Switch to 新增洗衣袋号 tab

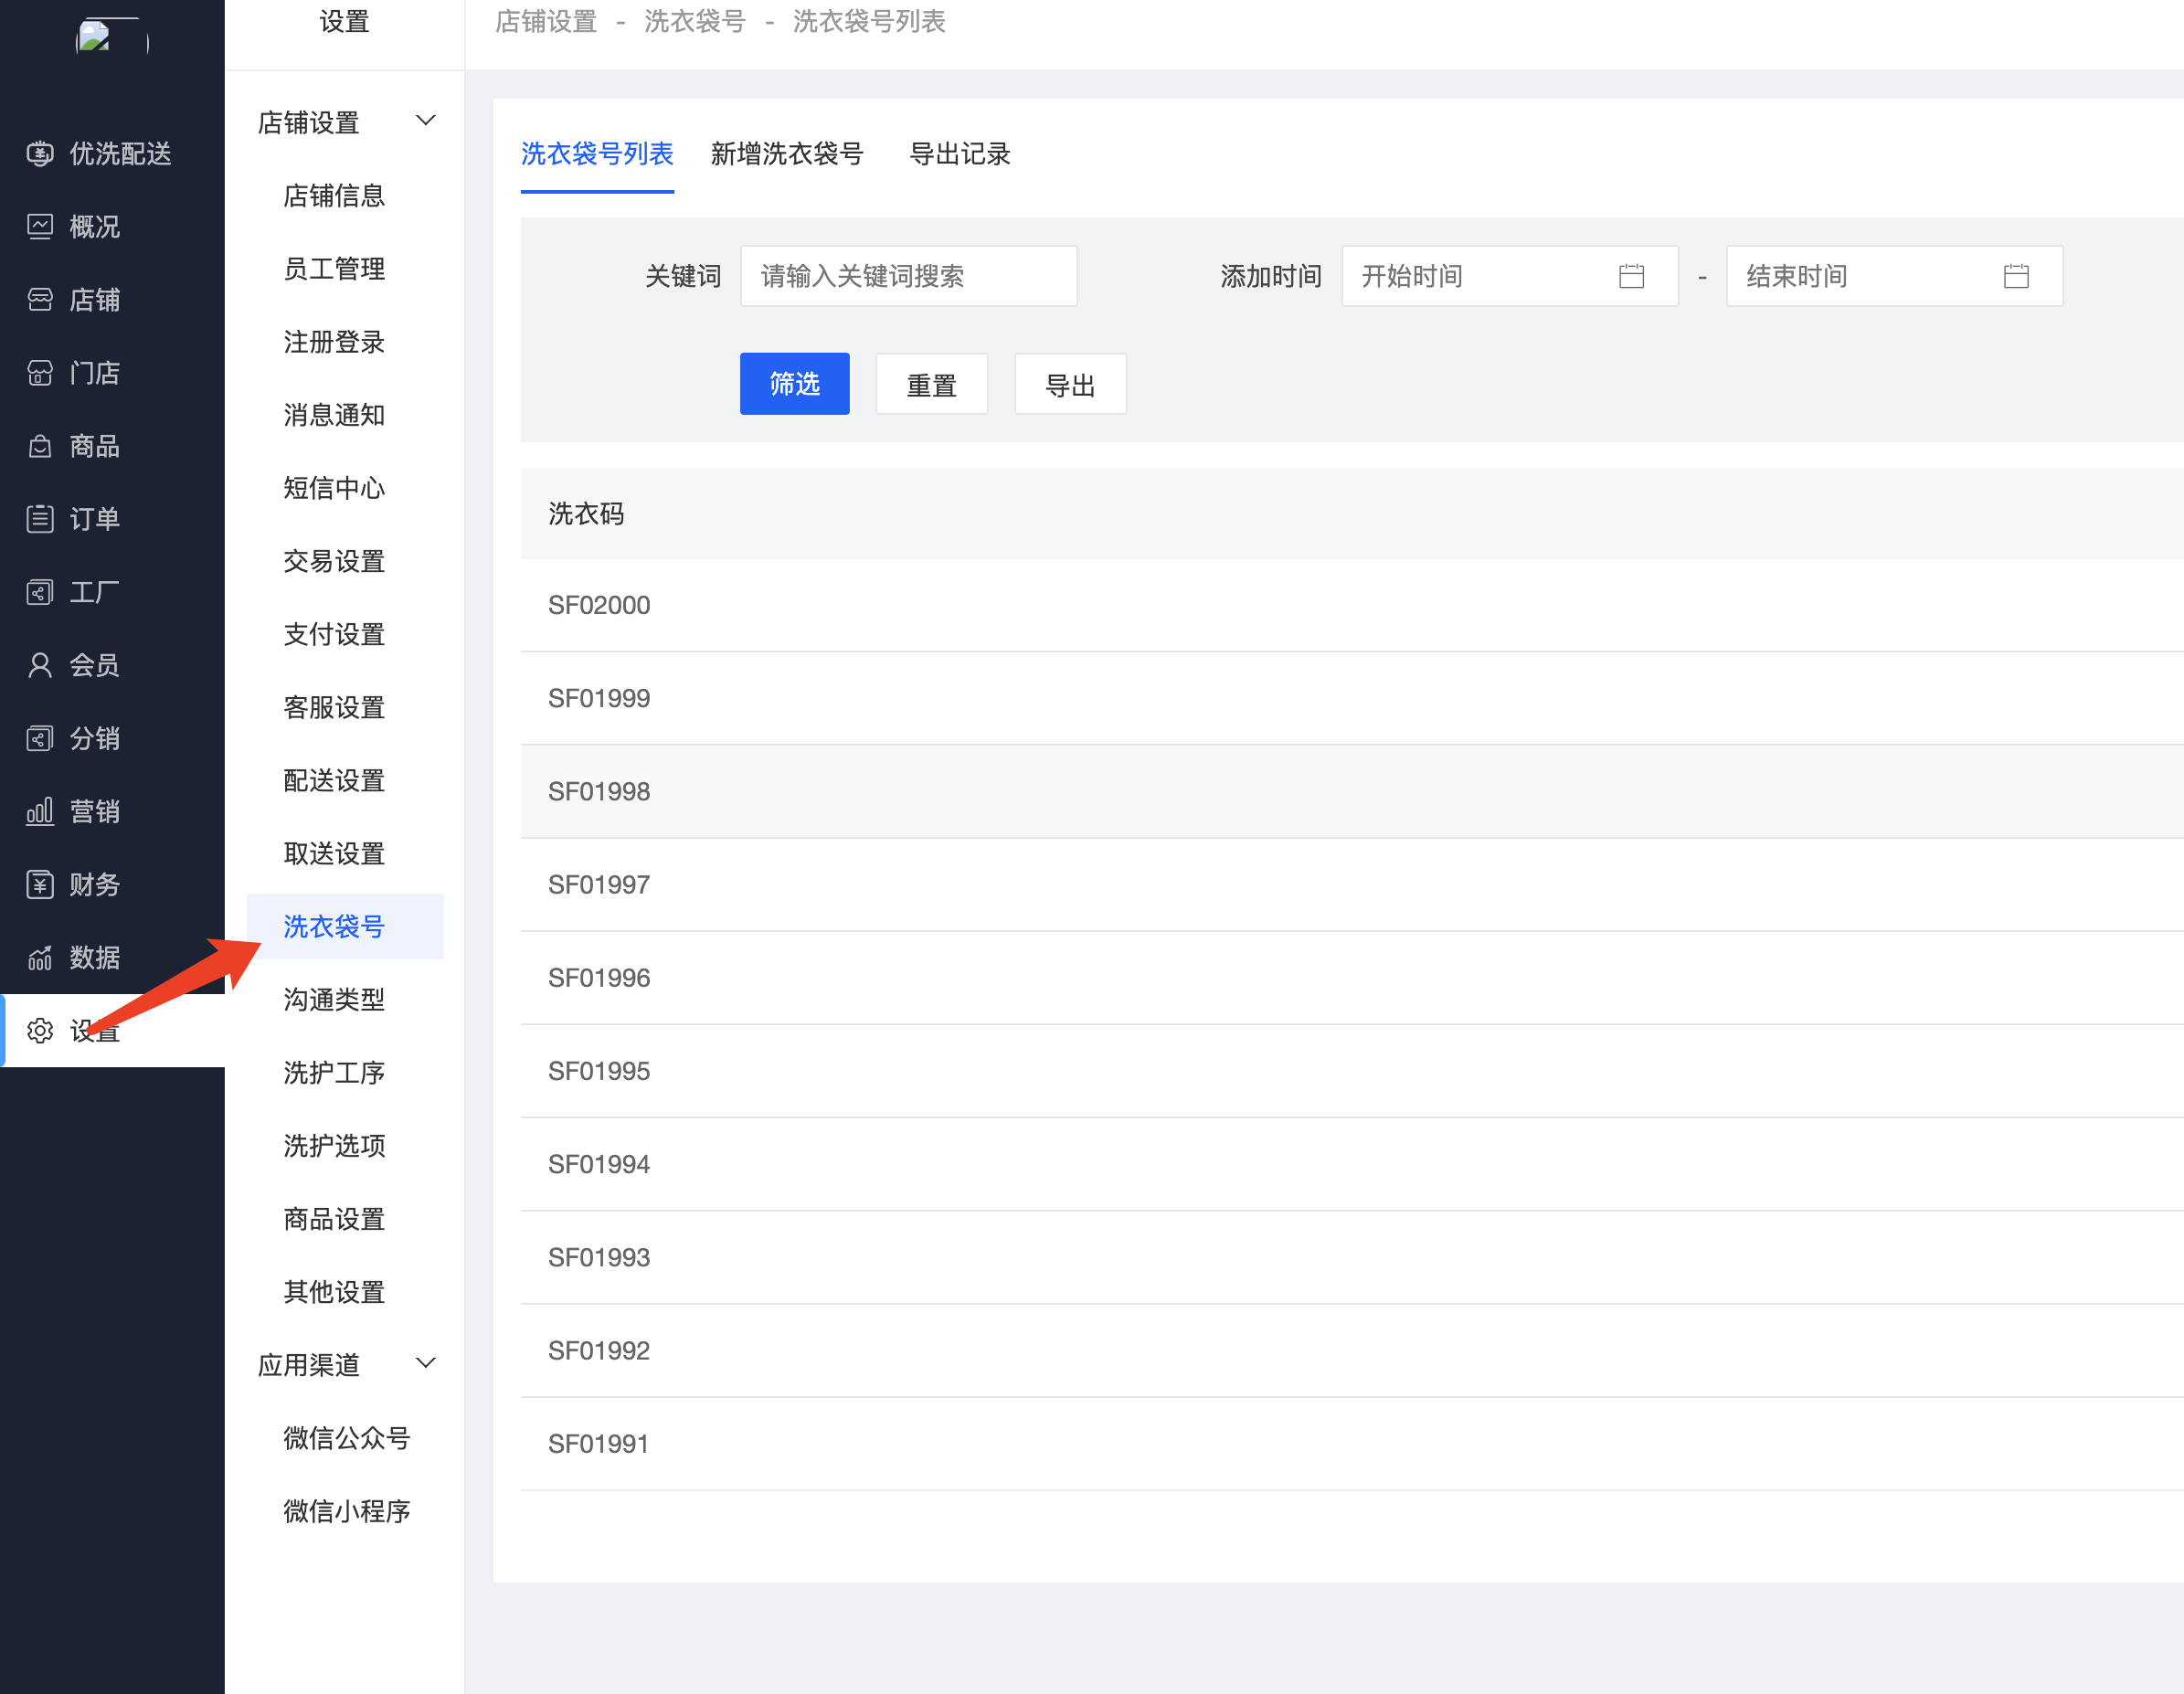coord(786,154)
